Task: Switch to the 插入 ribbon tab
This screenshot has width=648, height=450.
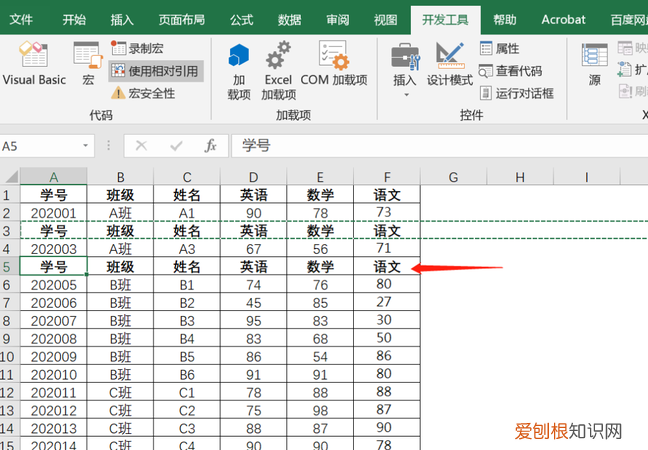Action: click(x=122, y=19)
